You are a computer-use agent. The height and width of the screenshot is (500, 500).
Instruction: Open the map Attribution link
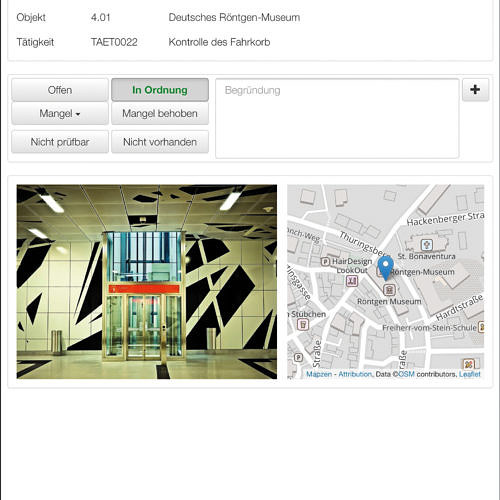pos(355,374)
